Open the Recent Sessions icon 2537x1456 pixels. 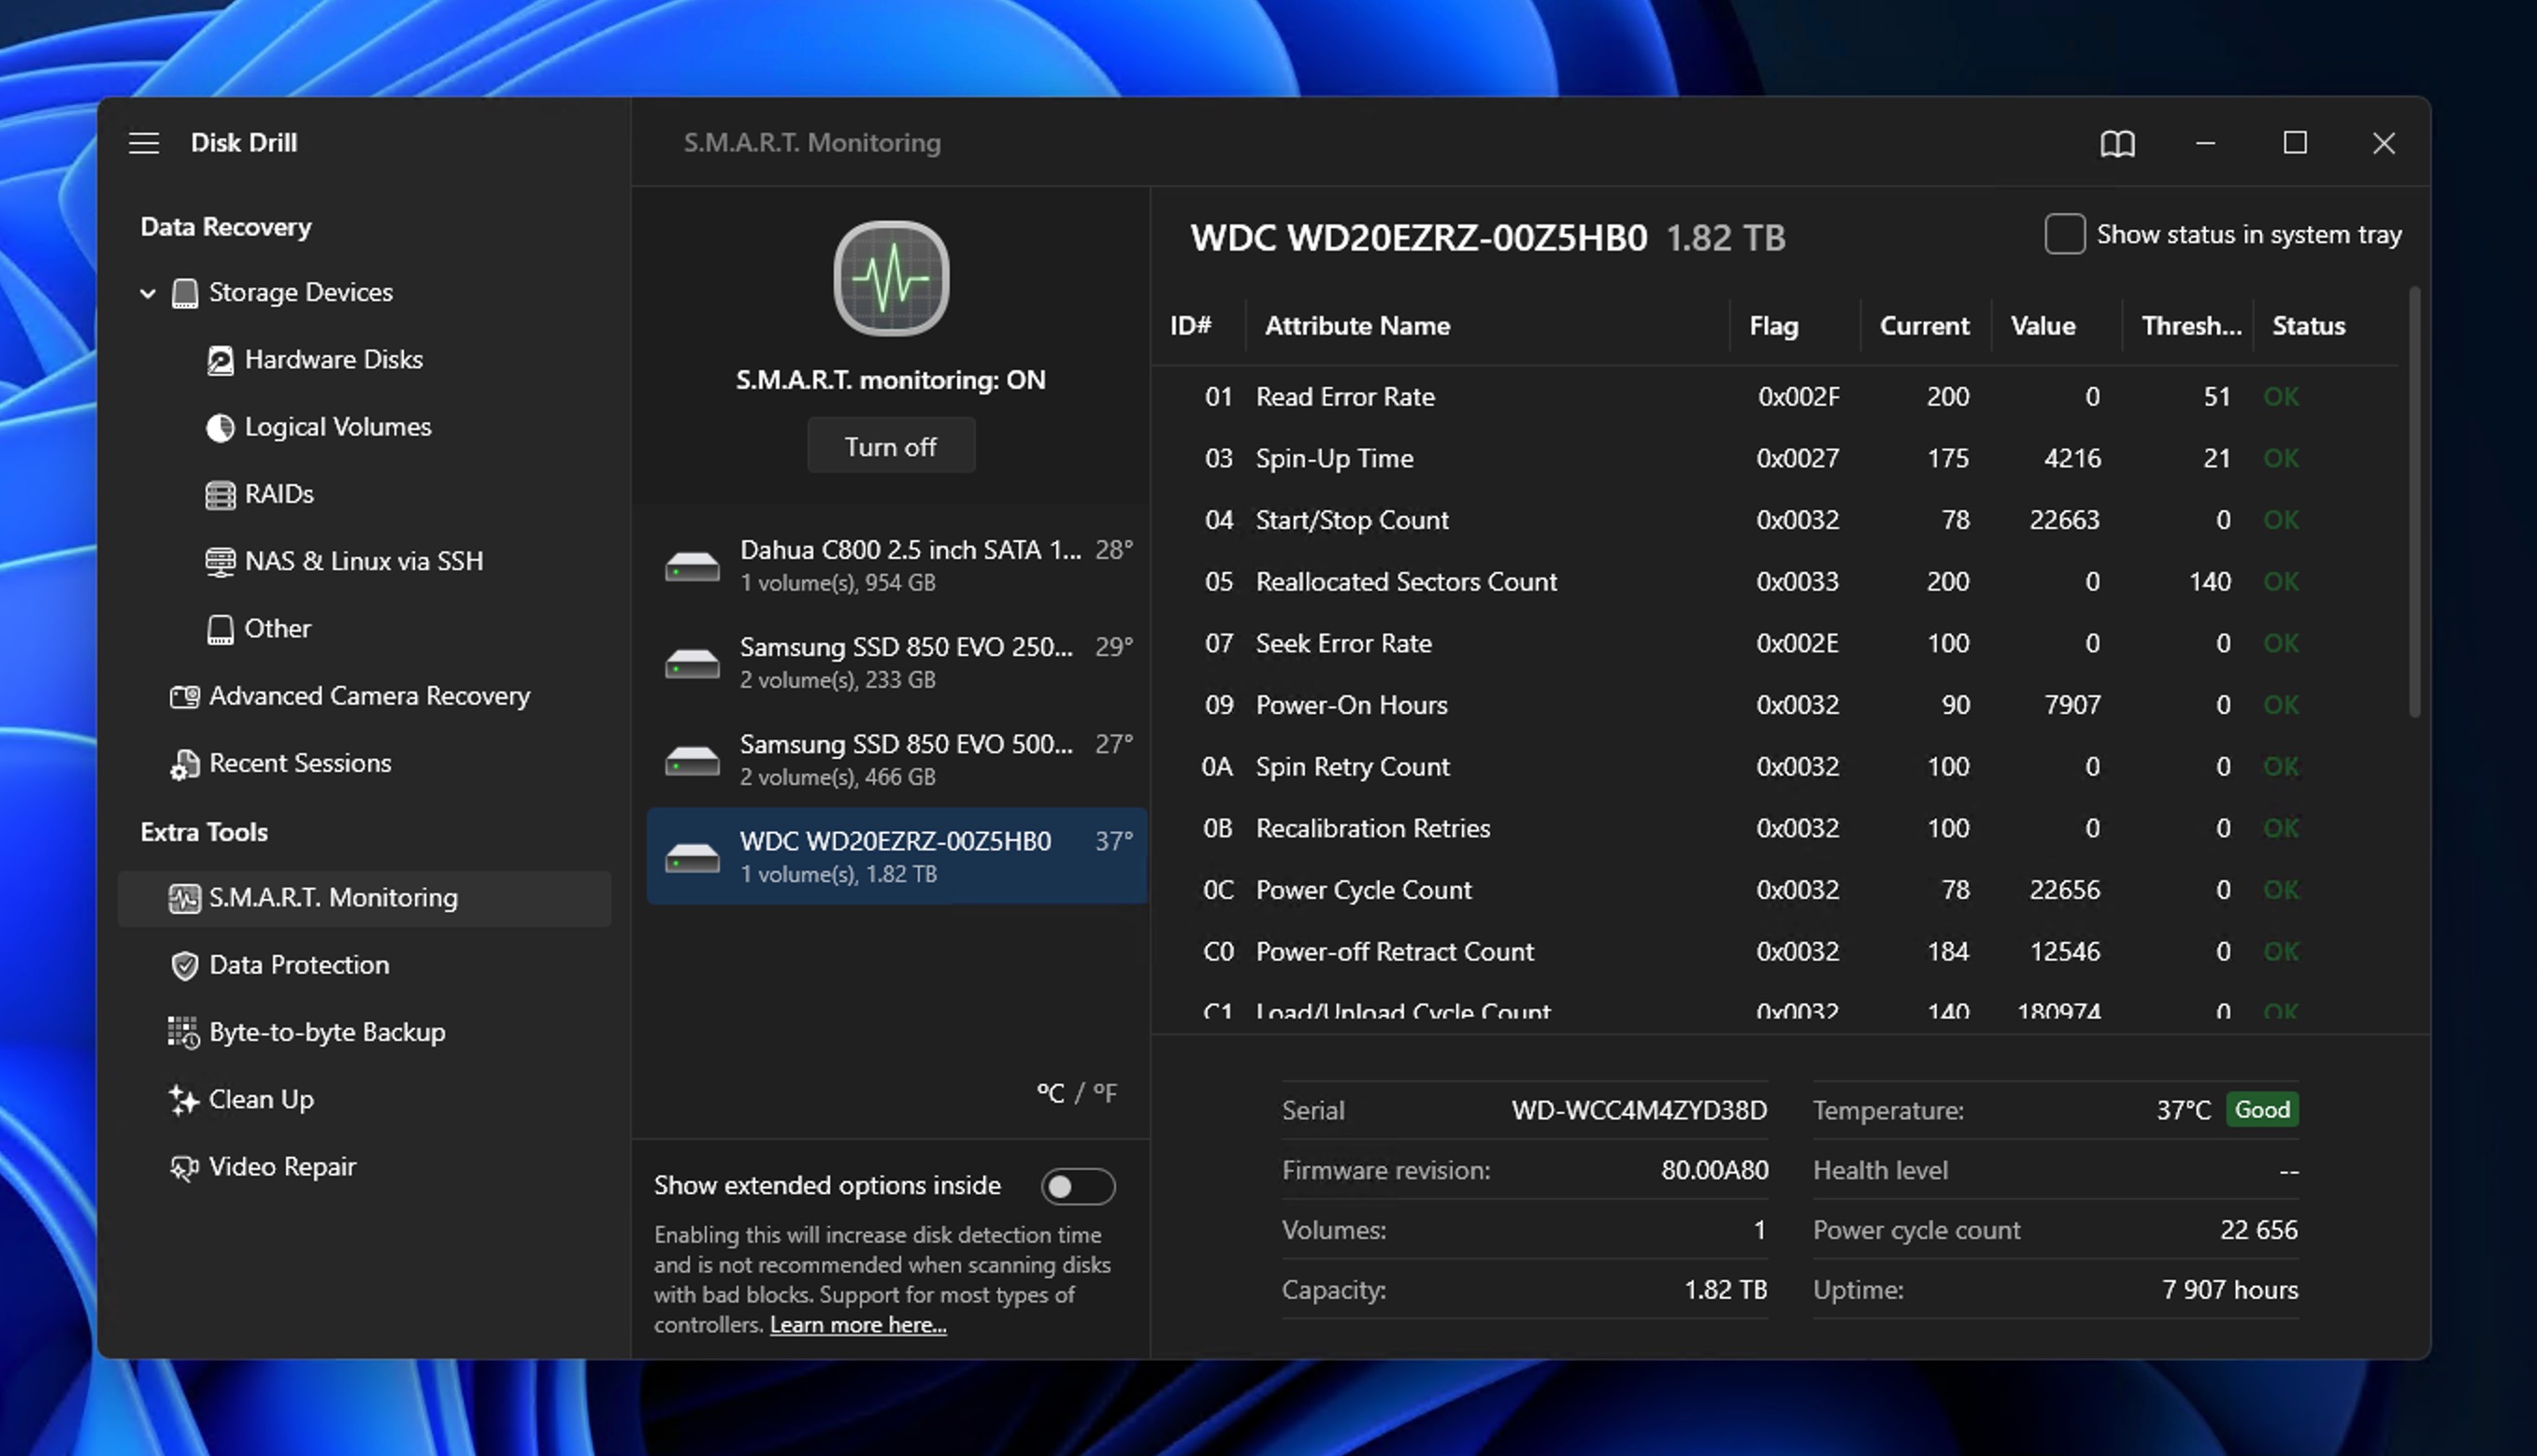pyautogui.click(x=185, y=764)
